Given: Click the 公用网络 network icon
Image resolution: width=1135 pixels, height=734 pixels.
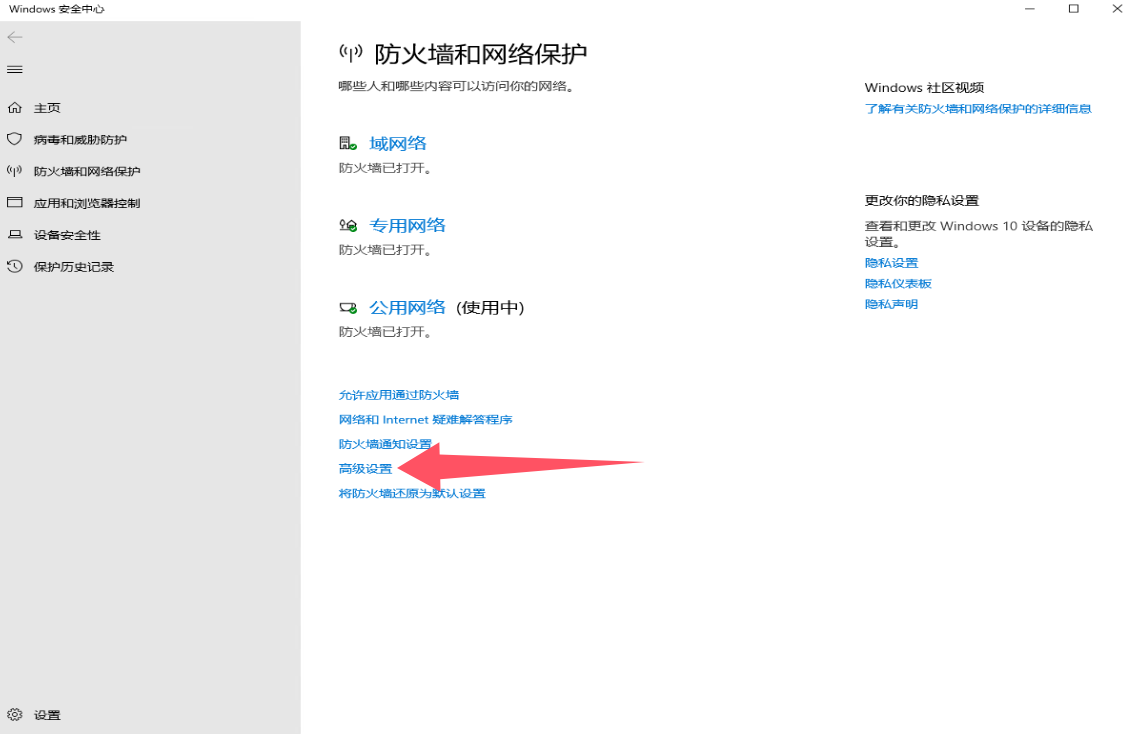Looking at the screenshot, I should click(x=347, y=307).
